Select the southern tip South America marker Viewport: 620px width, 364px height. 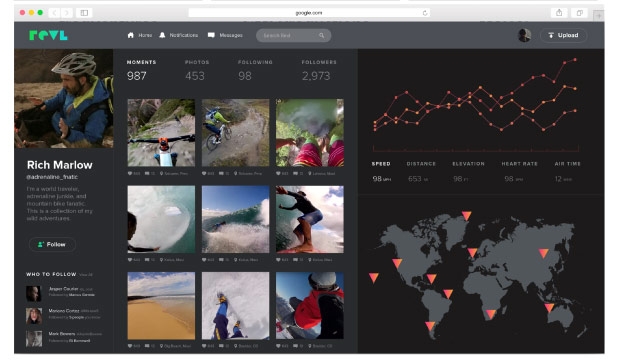(x=430, y=326)
